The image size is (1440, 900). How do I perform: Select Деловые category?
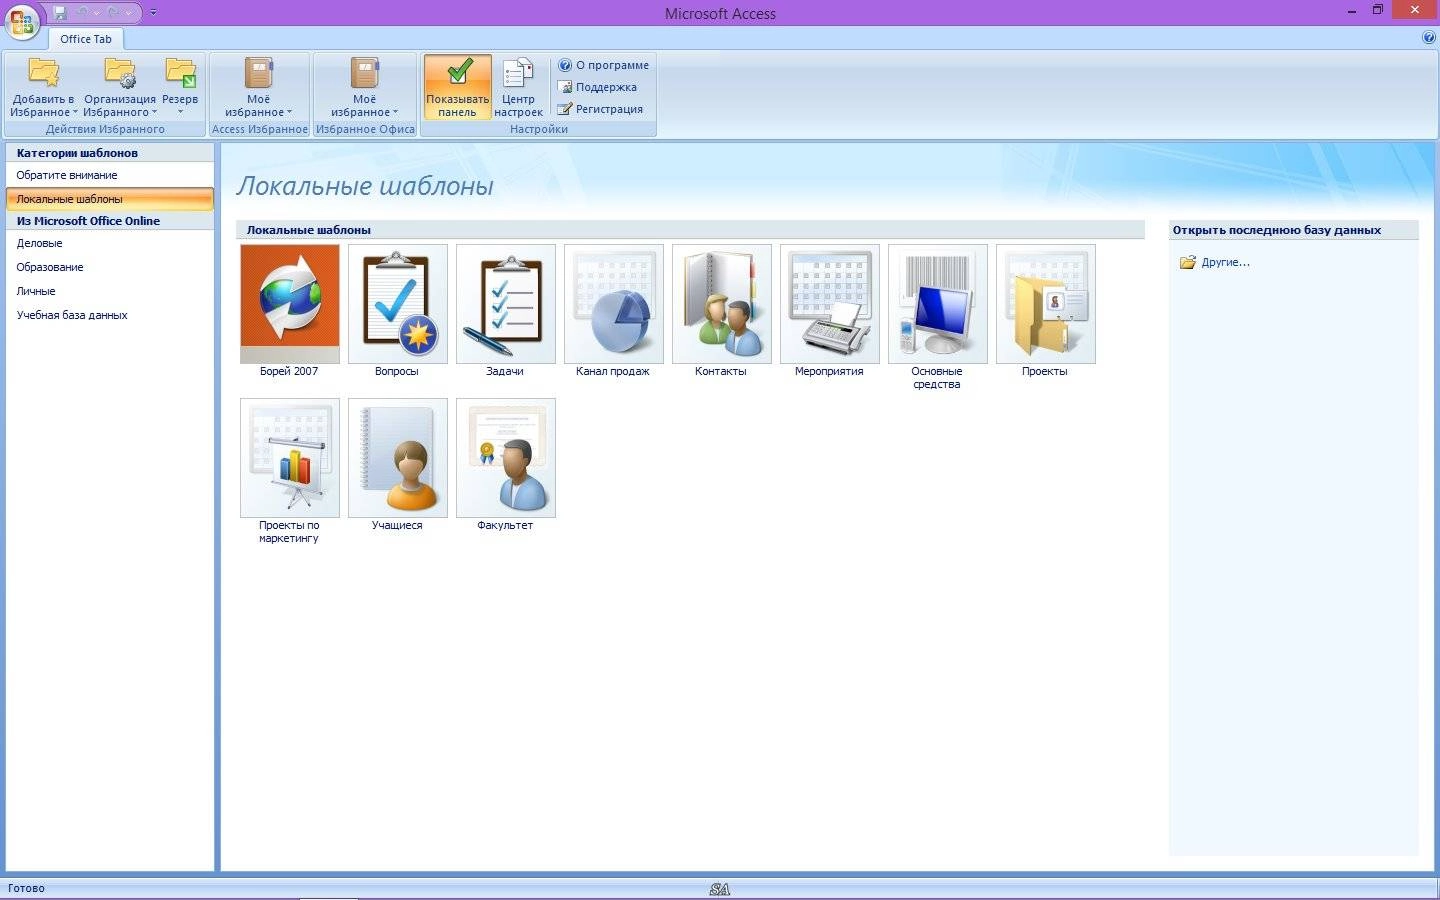coord(110,243)
